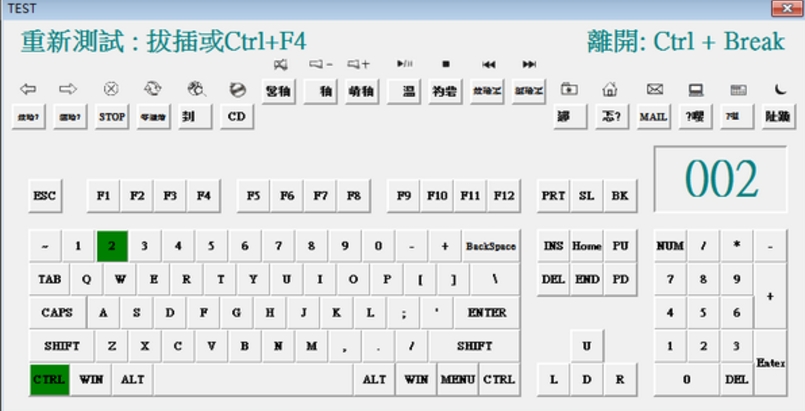Click the next track media icon
805x411 pixels.
point(529,64)
